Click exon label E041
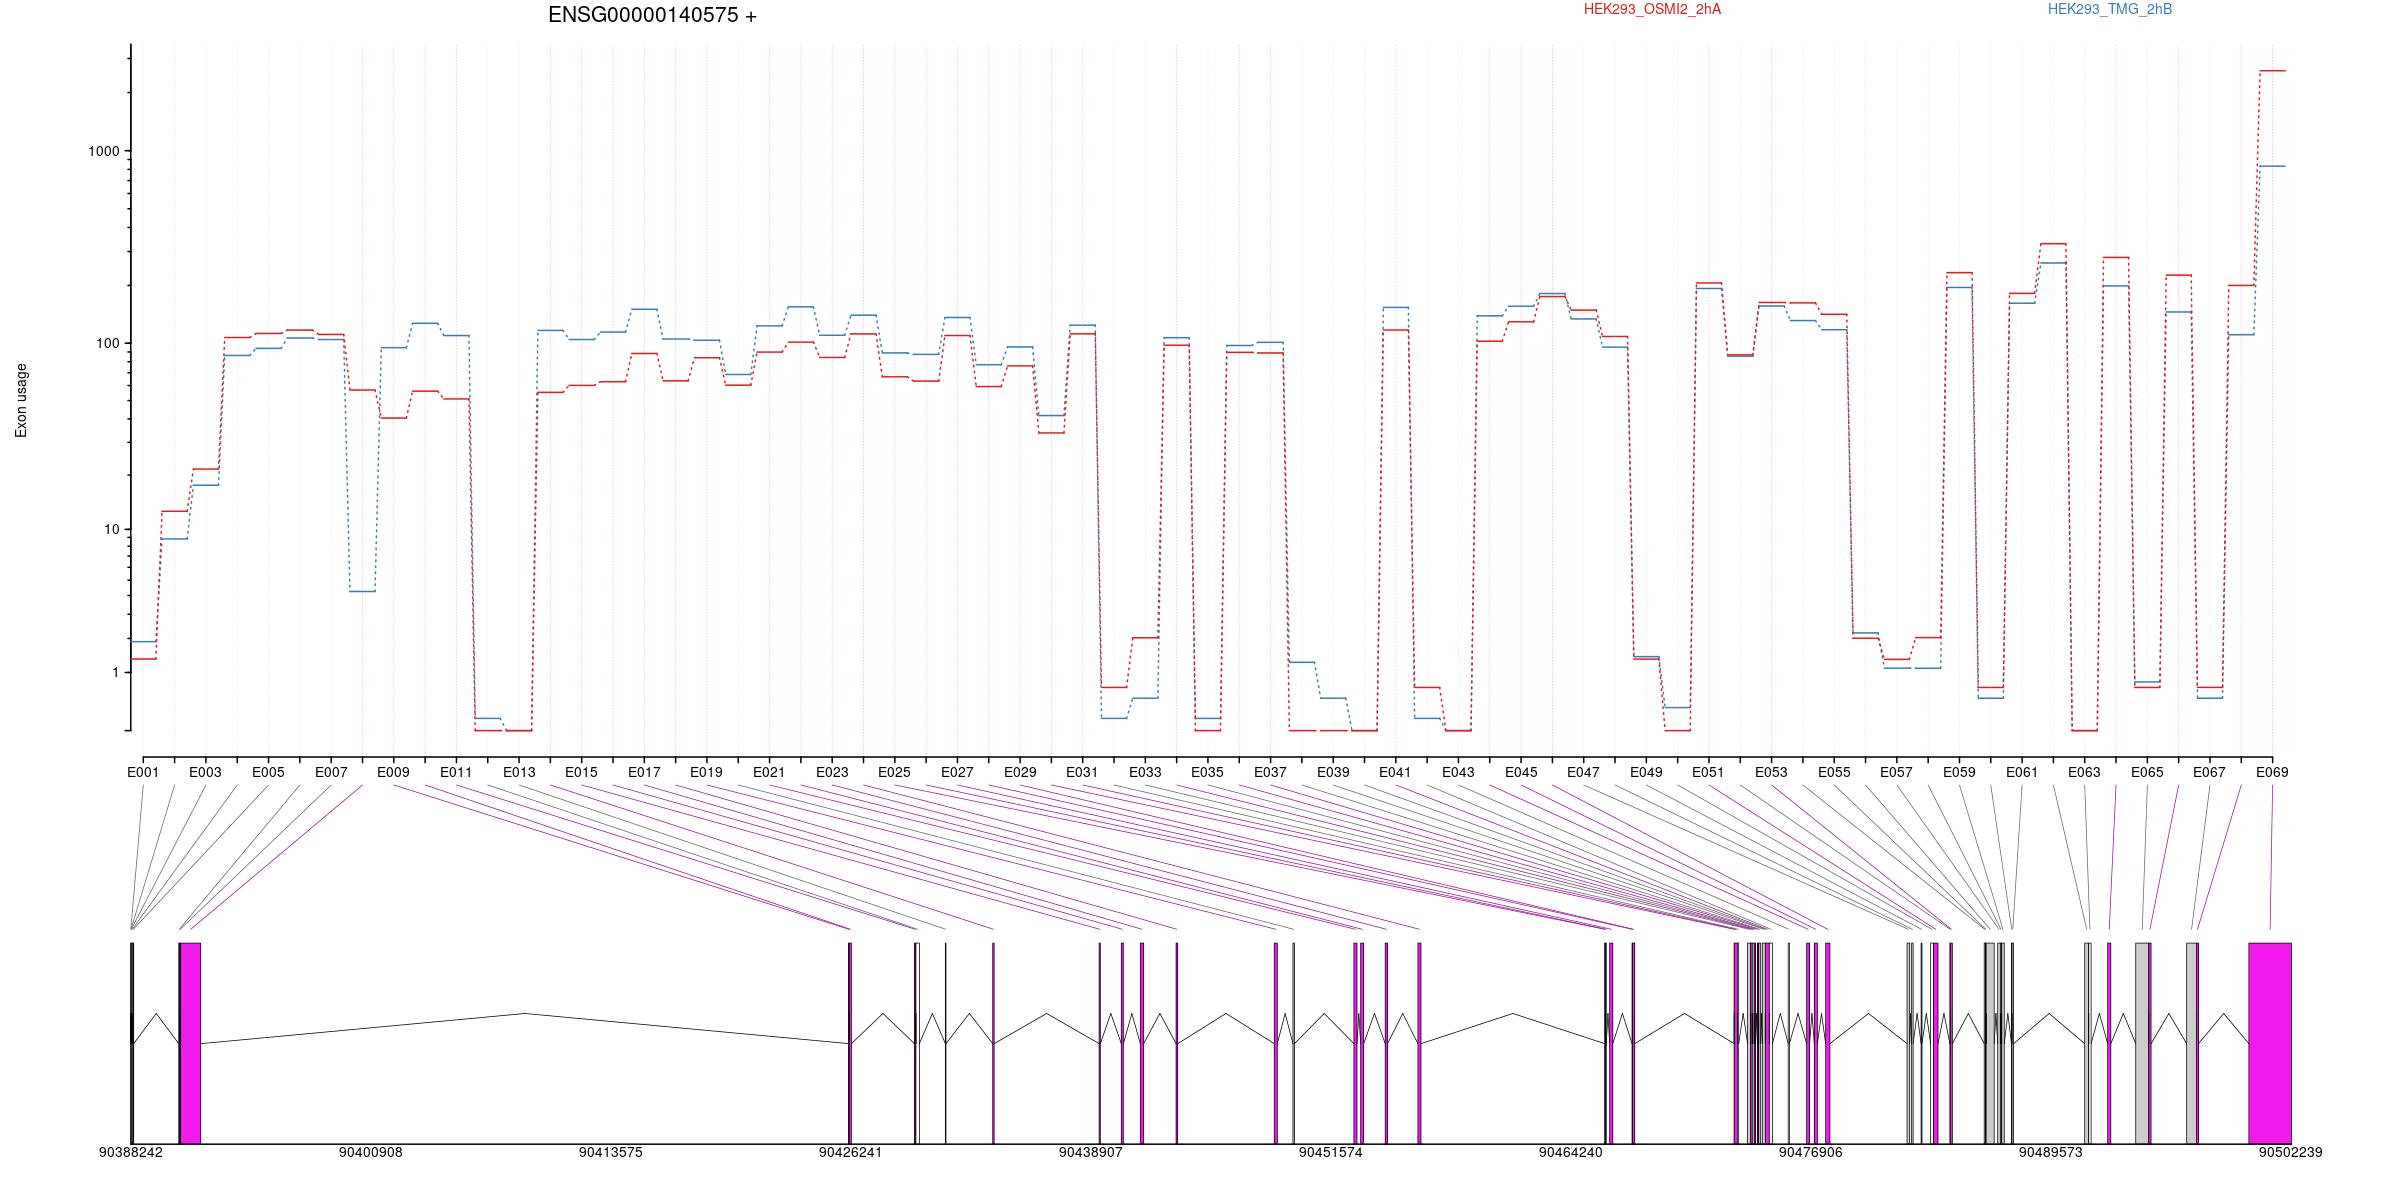Image resolution: width=2400 pixels, height=1200 pixels. (x=1395, y=772)
